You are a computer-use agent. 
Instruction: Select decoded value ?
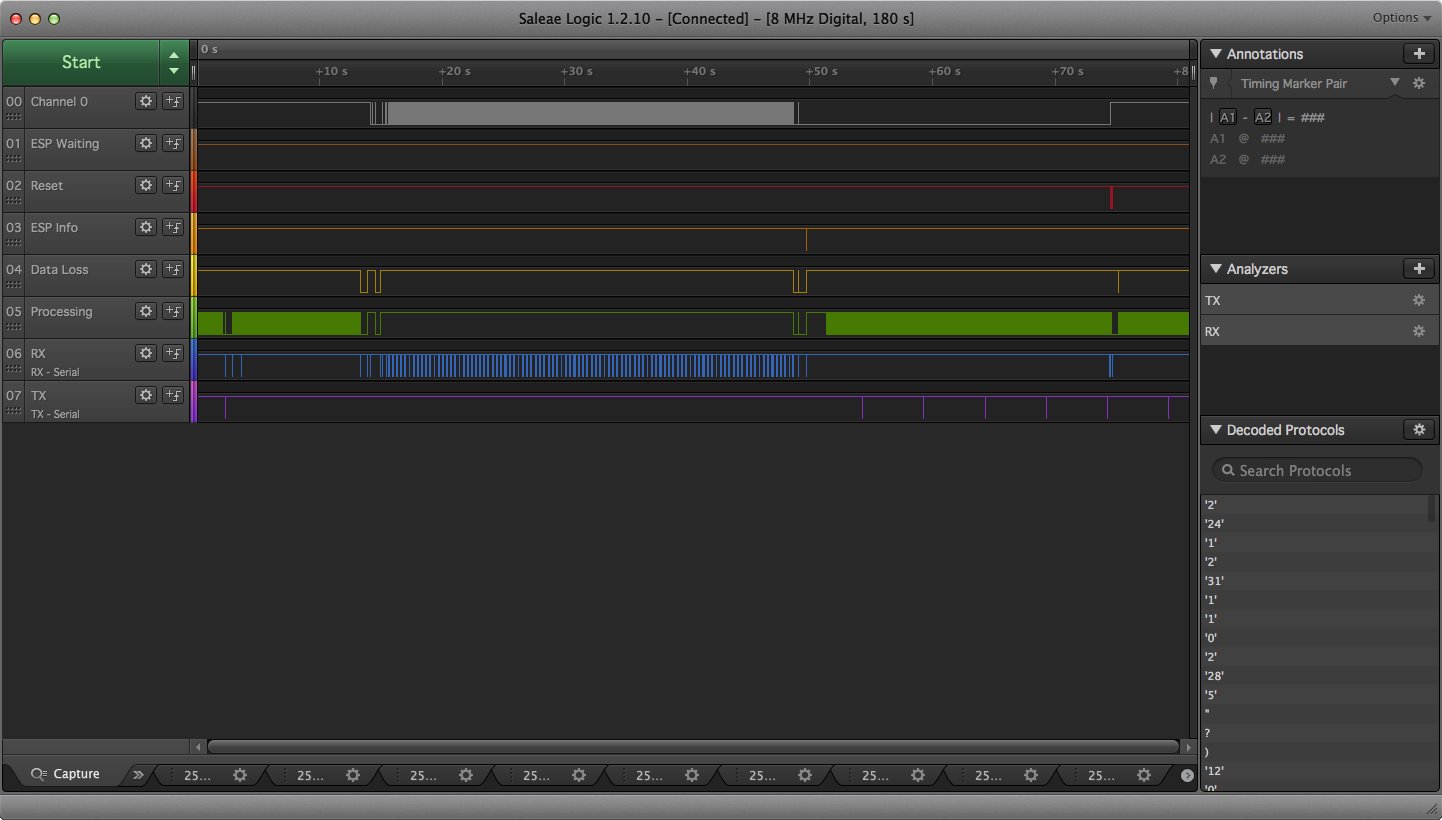pyautogui.click(x=1207, y=733)
